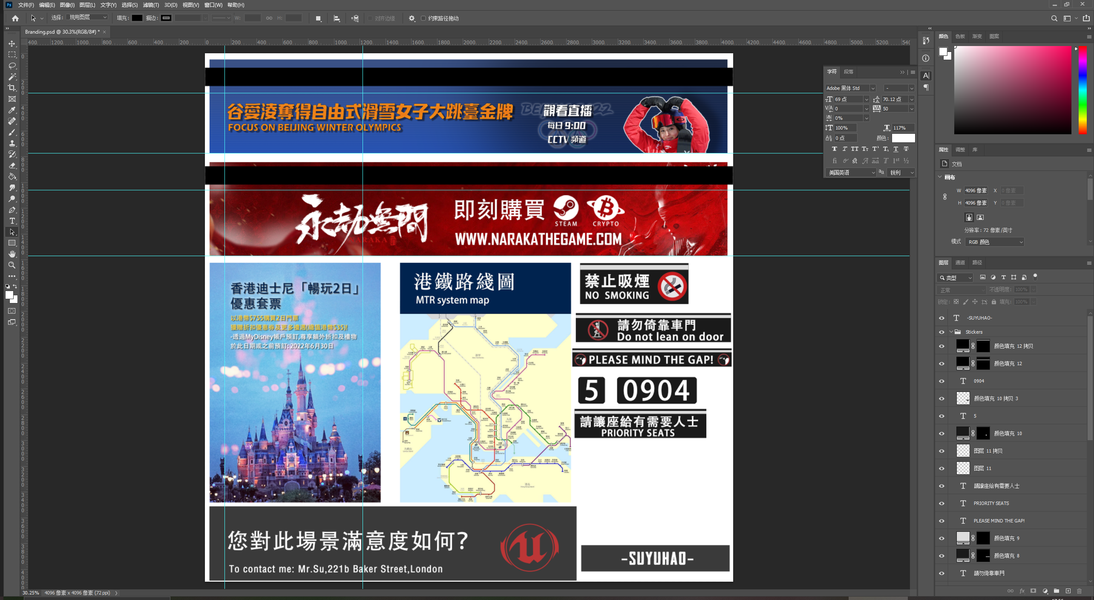Open the search icon at top right
This screenshot has width=1094, height=600.
point(1054,18)
